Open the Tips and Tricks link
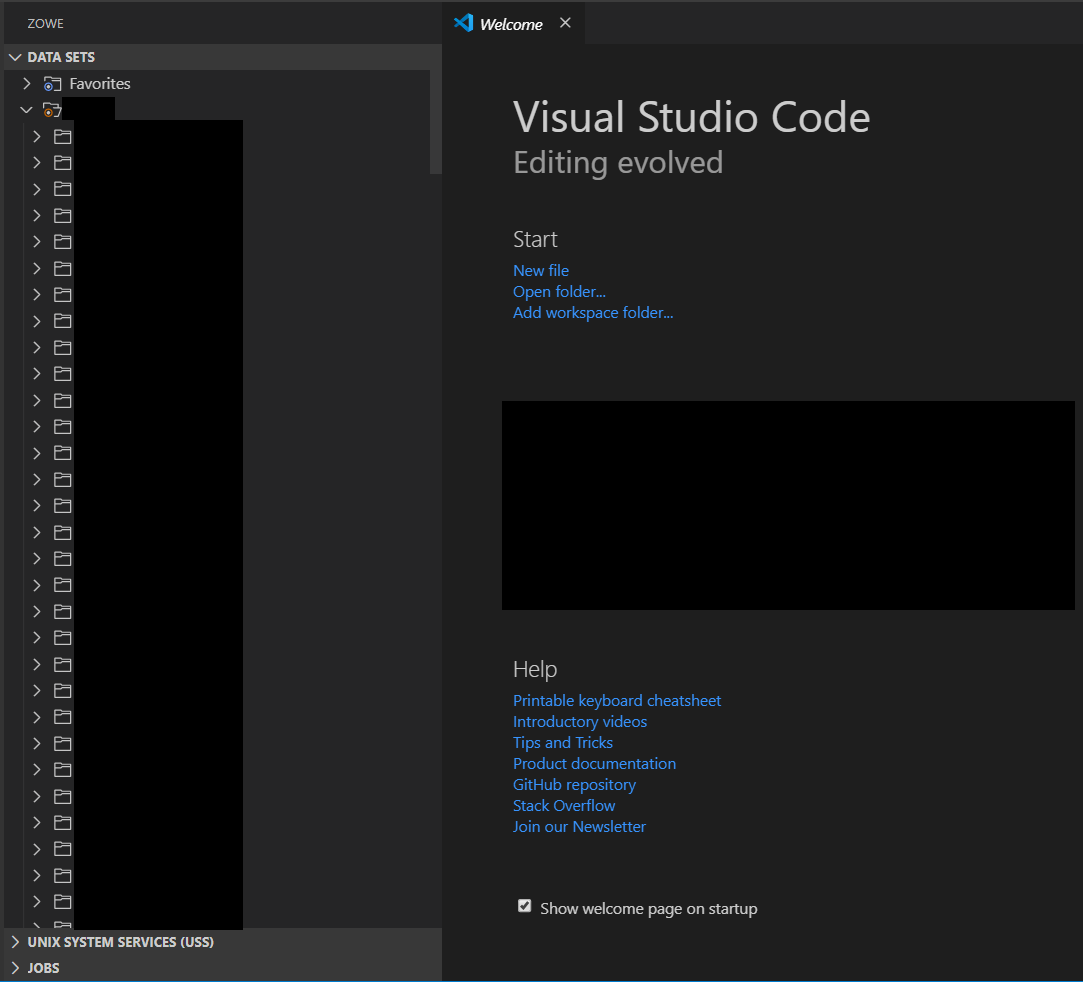 pyautogui.click(x=563, y=743)
